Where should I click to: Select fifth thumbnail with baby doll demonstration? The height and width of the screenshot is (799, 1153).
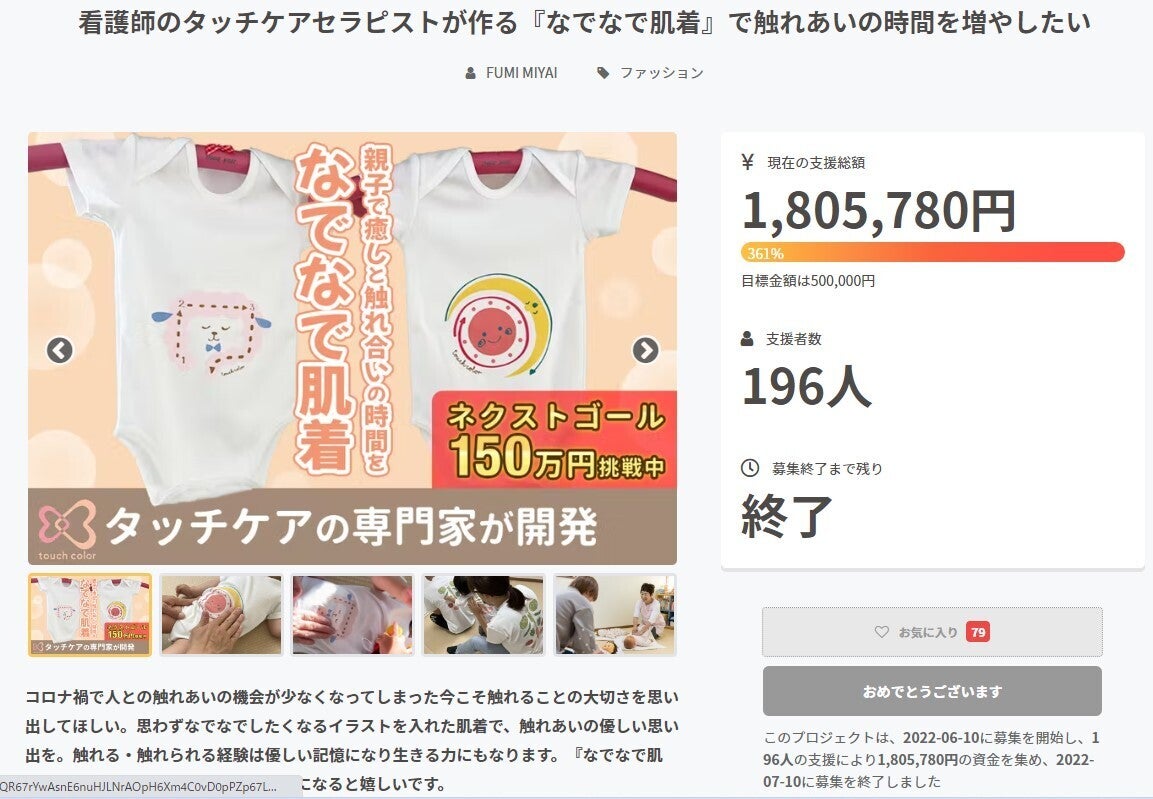[x=615, y=615]
